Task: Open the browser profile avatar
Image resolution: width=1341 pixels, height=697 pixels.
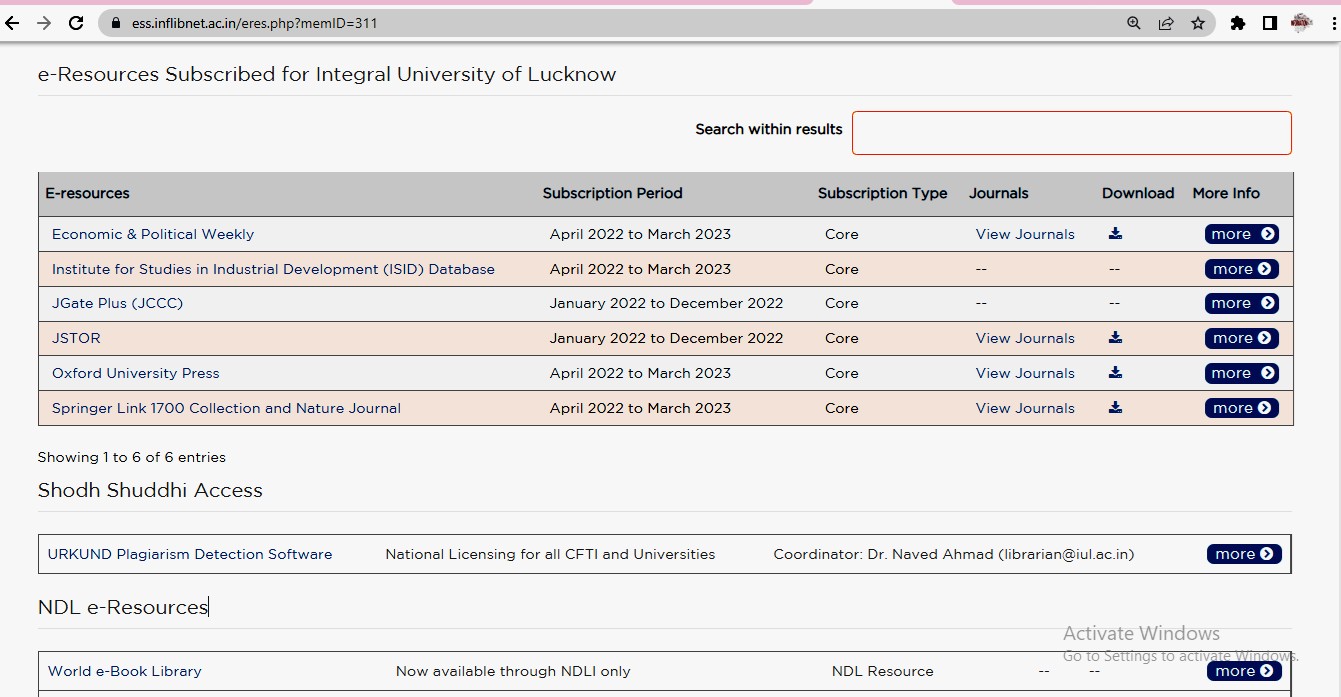Action: point(1301,23)
